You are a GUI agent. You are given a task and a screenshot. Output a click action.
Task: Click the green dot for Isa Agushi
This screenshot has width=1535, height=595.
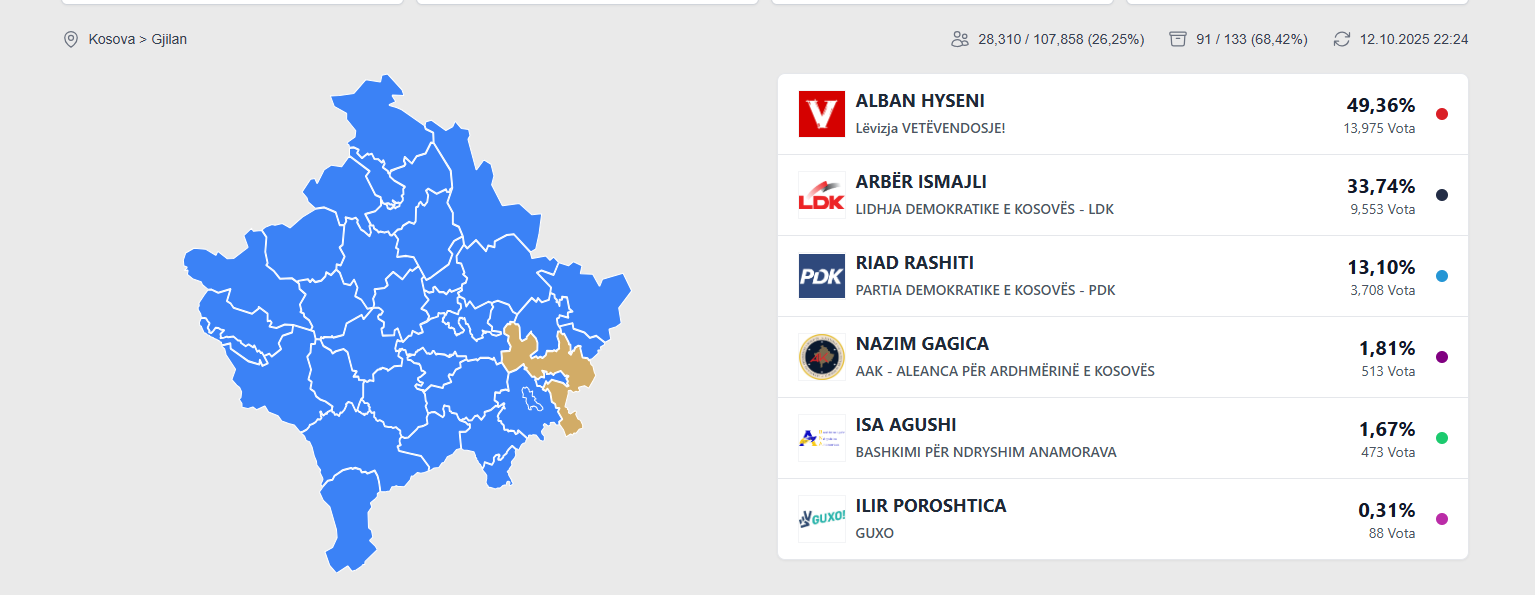[1441, 438]
